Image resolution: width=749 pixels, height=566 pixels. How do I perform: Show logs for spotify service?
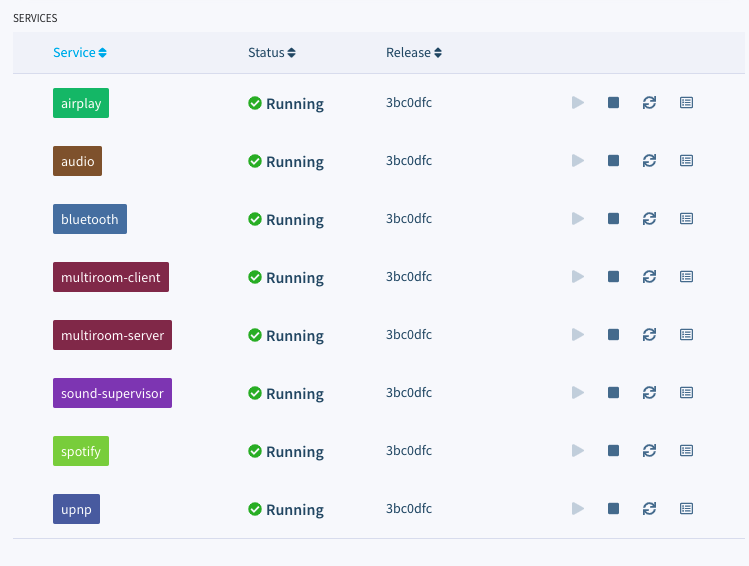(x=686, y=450)
